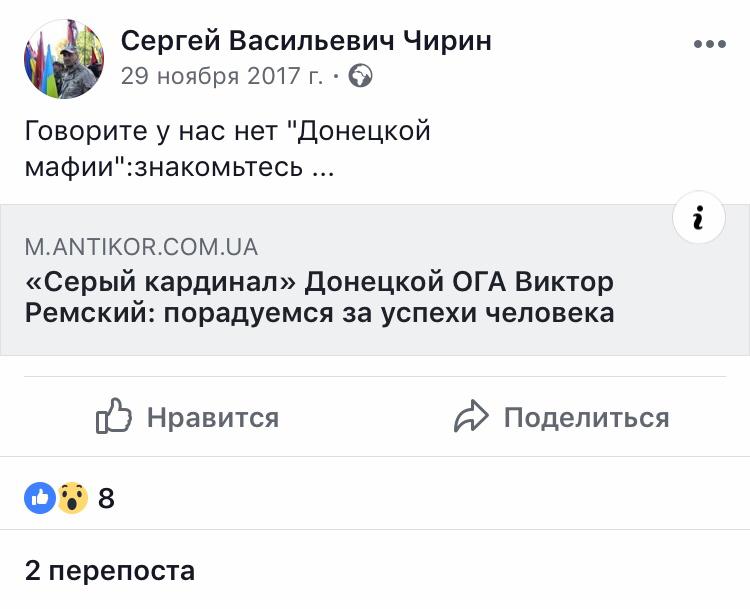The height and width of the screenshot is (609, 750).
Task: Click the M.ANTIKOR.COM.UA source domain
Action: 141,247
